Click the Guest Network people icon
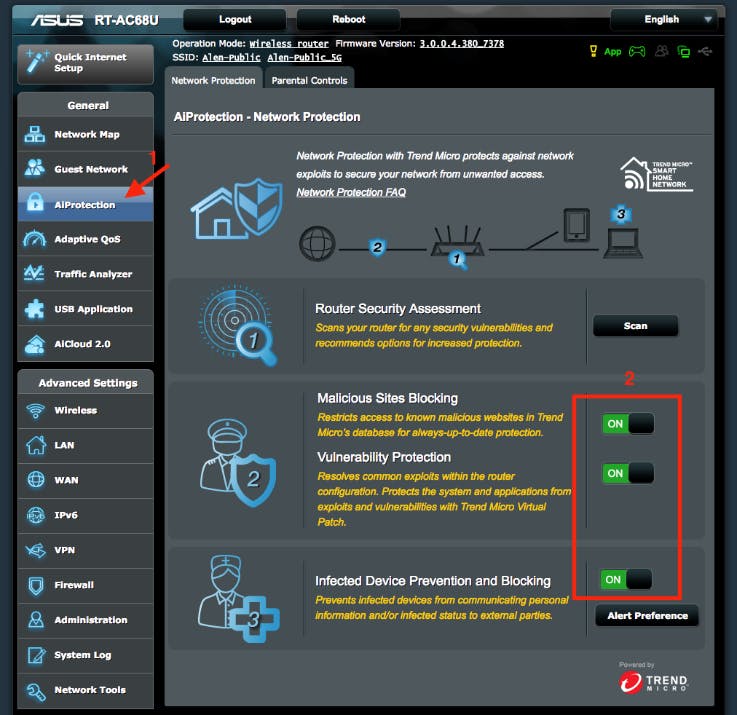The image size is (737, 715). pyautogui.click(x=34, y=168)
